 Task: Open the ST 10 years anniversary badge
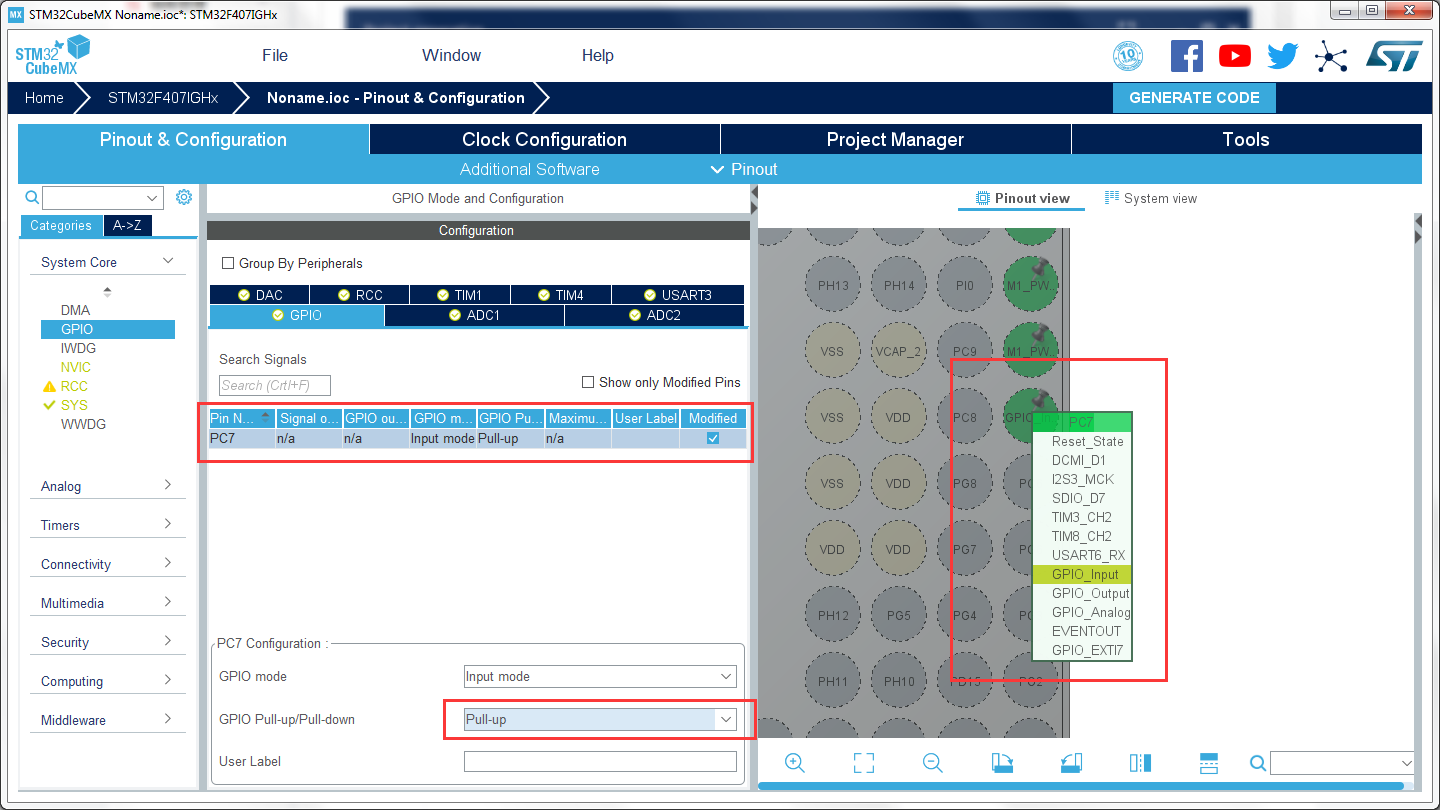1128,56
